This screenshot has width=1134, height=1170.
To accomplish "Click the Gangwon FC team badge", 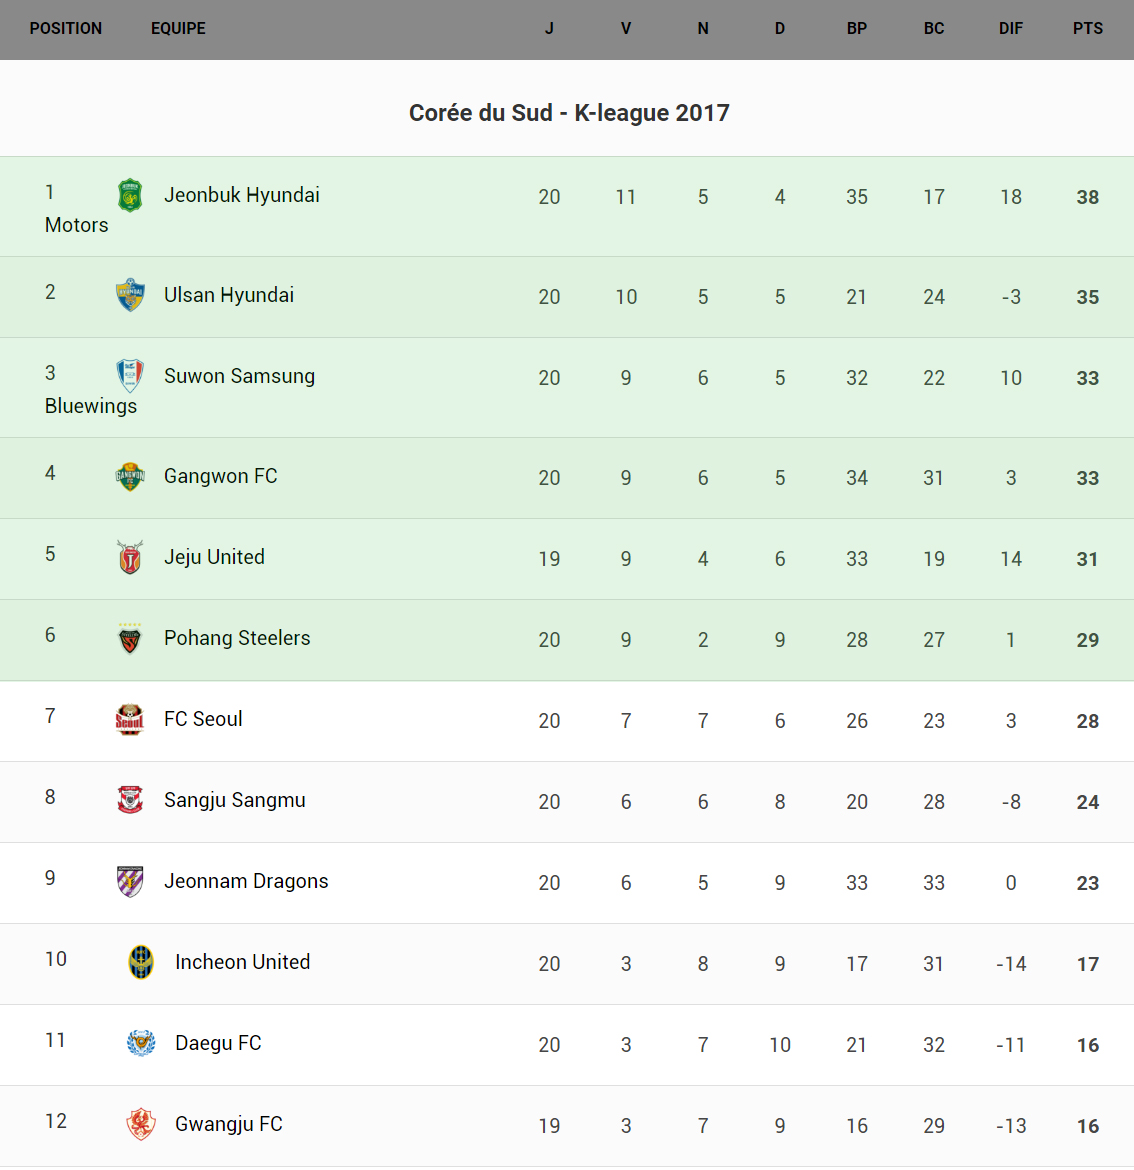I will (x=130, y=477).
